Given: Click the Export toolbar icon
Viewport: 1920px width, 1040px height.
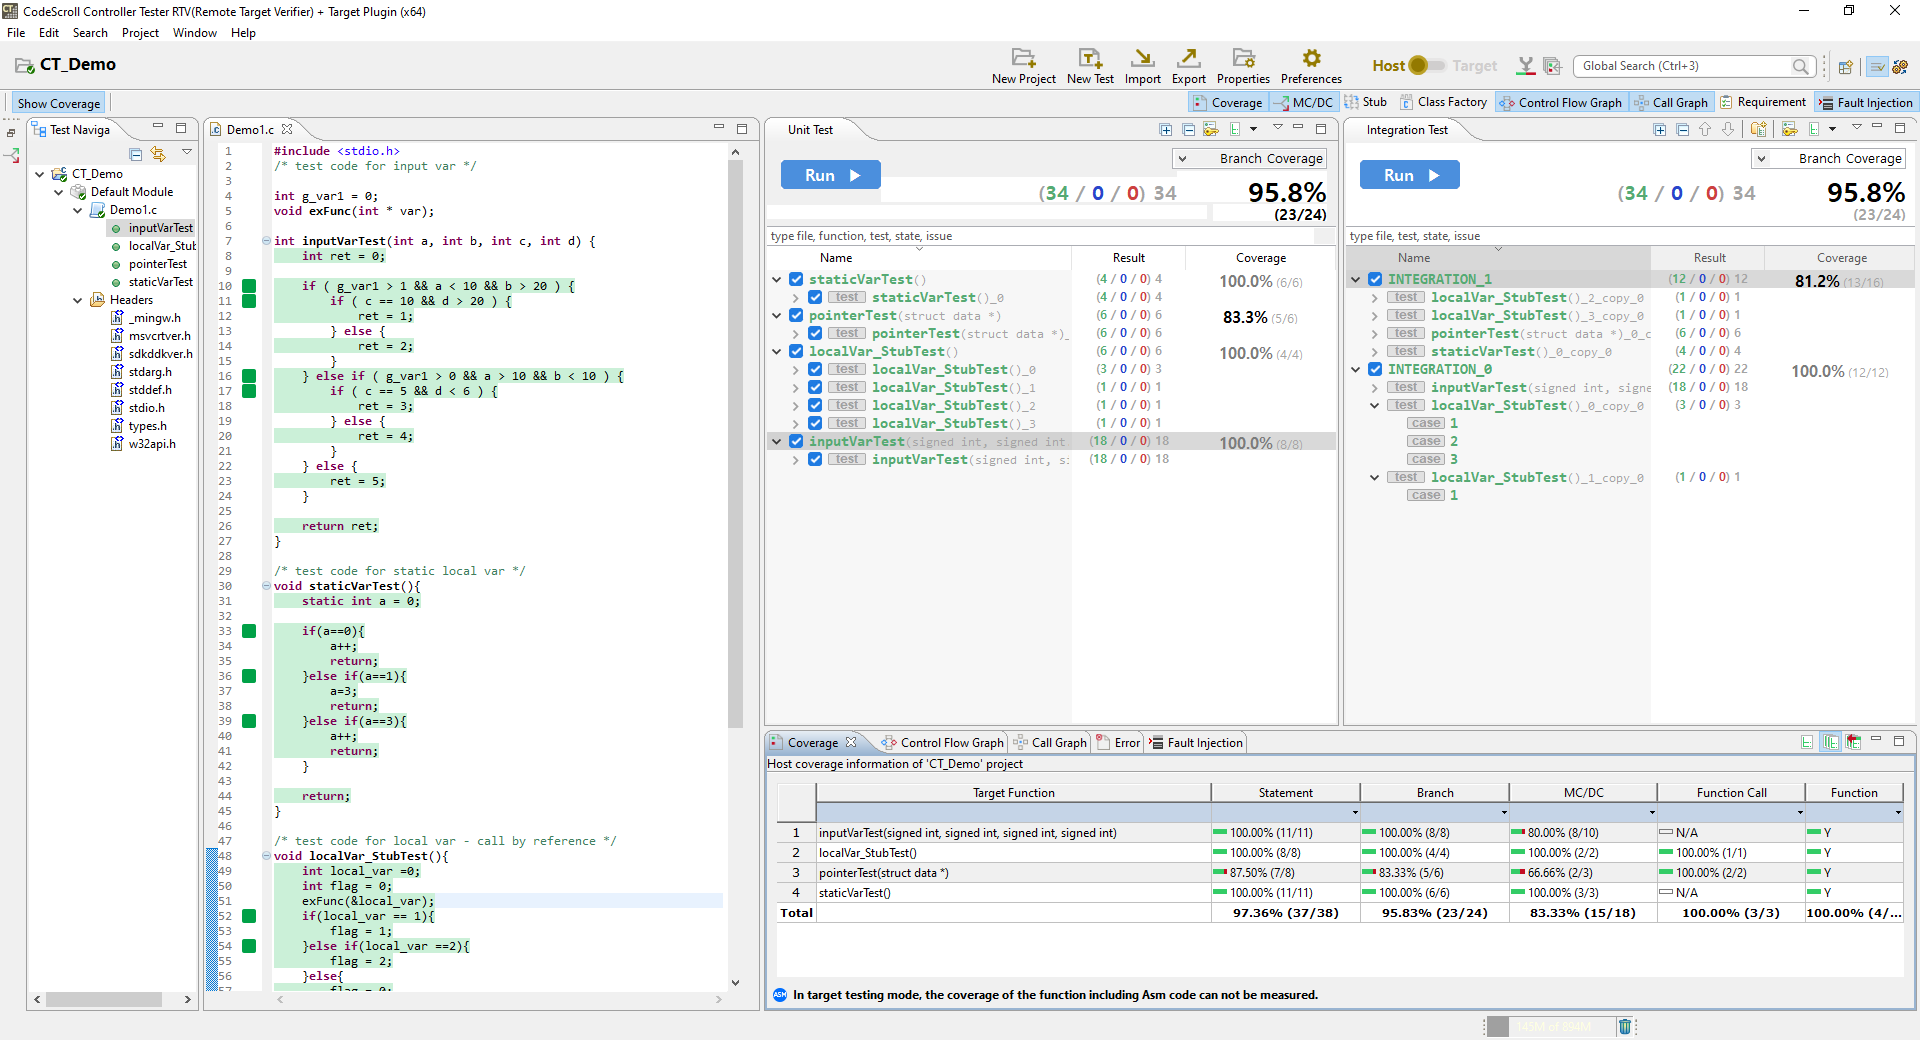Looking at the screenshot, I should click(x=1188, y=65).
